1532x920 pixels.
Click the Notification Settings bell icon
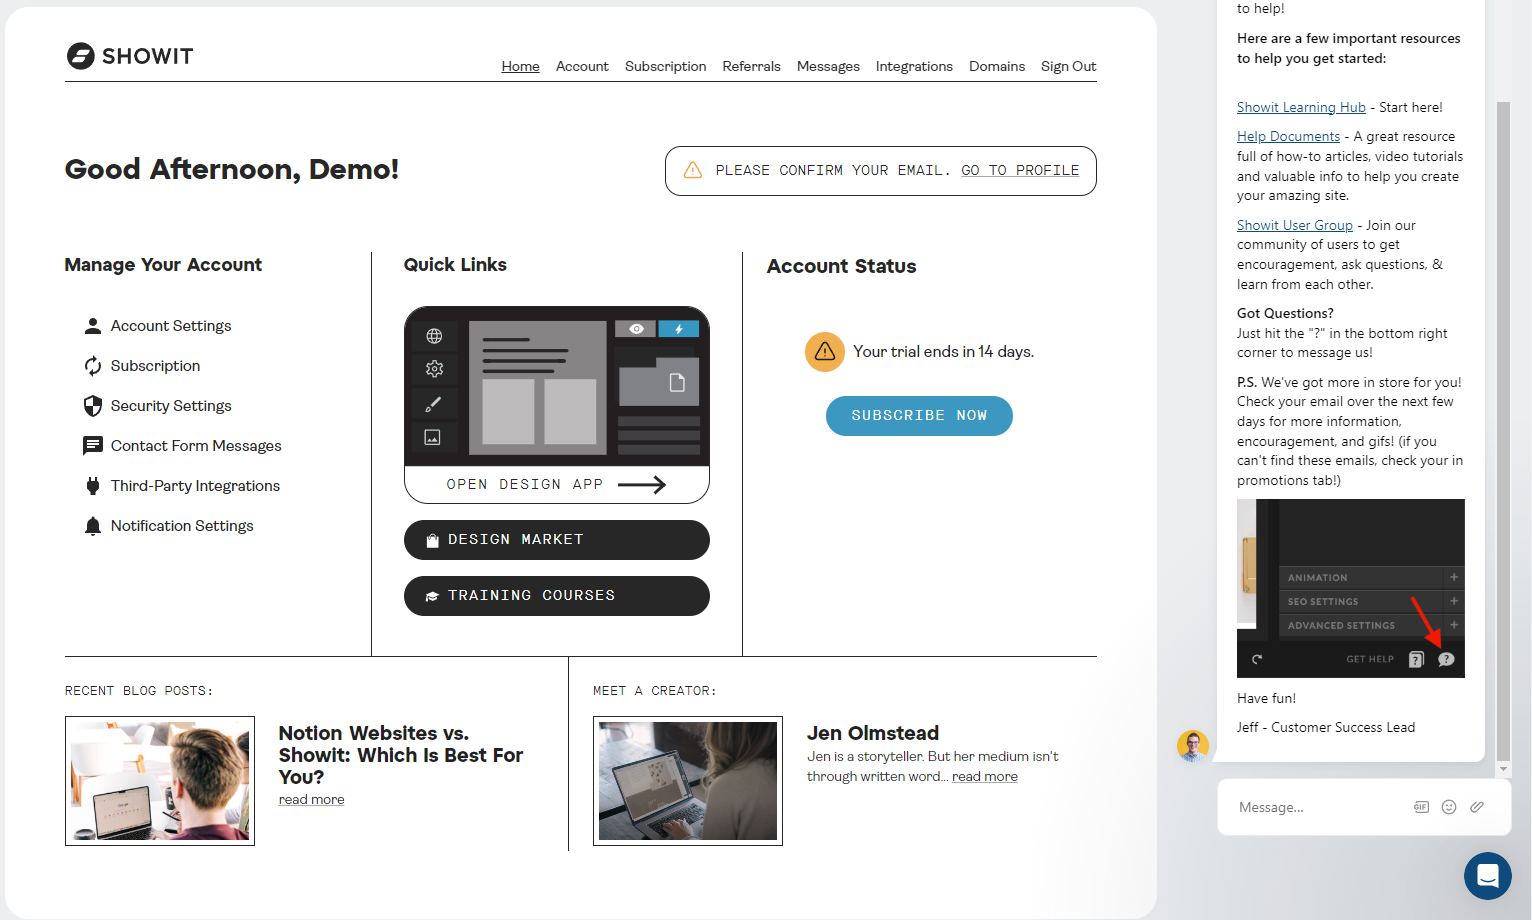pos(93,526)
